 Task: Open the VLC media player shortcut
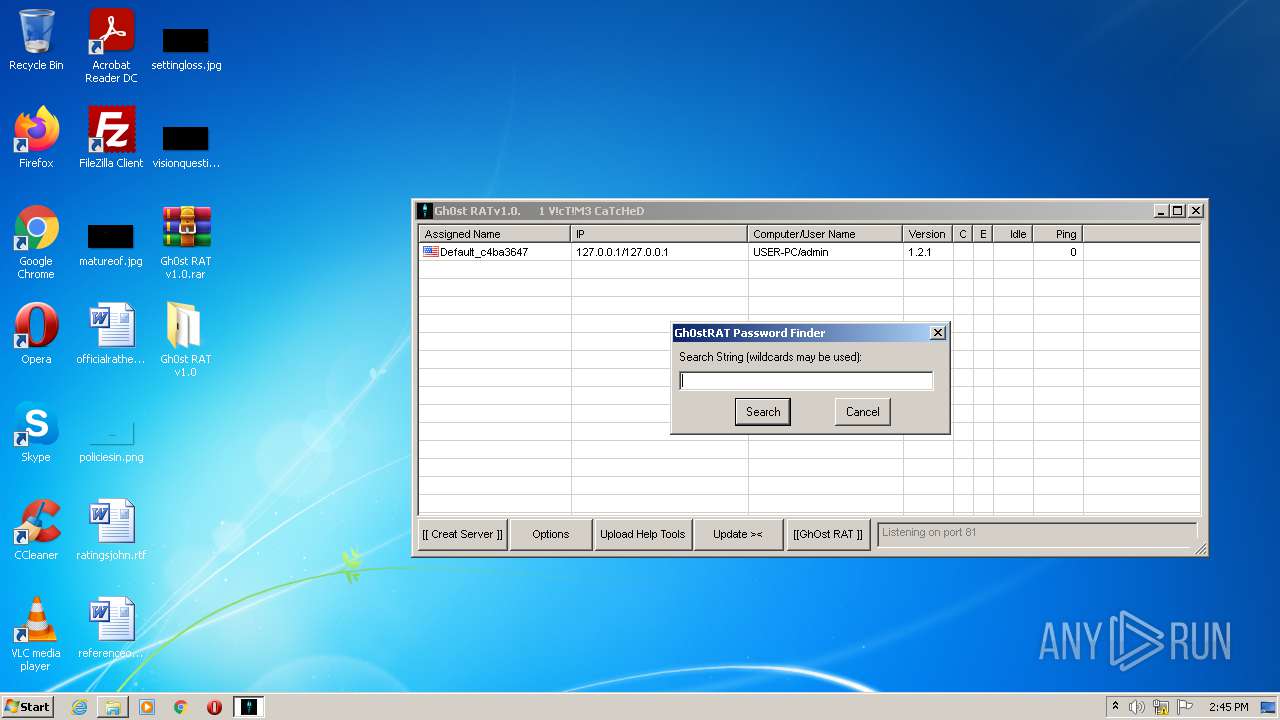[x=36, y=634]
